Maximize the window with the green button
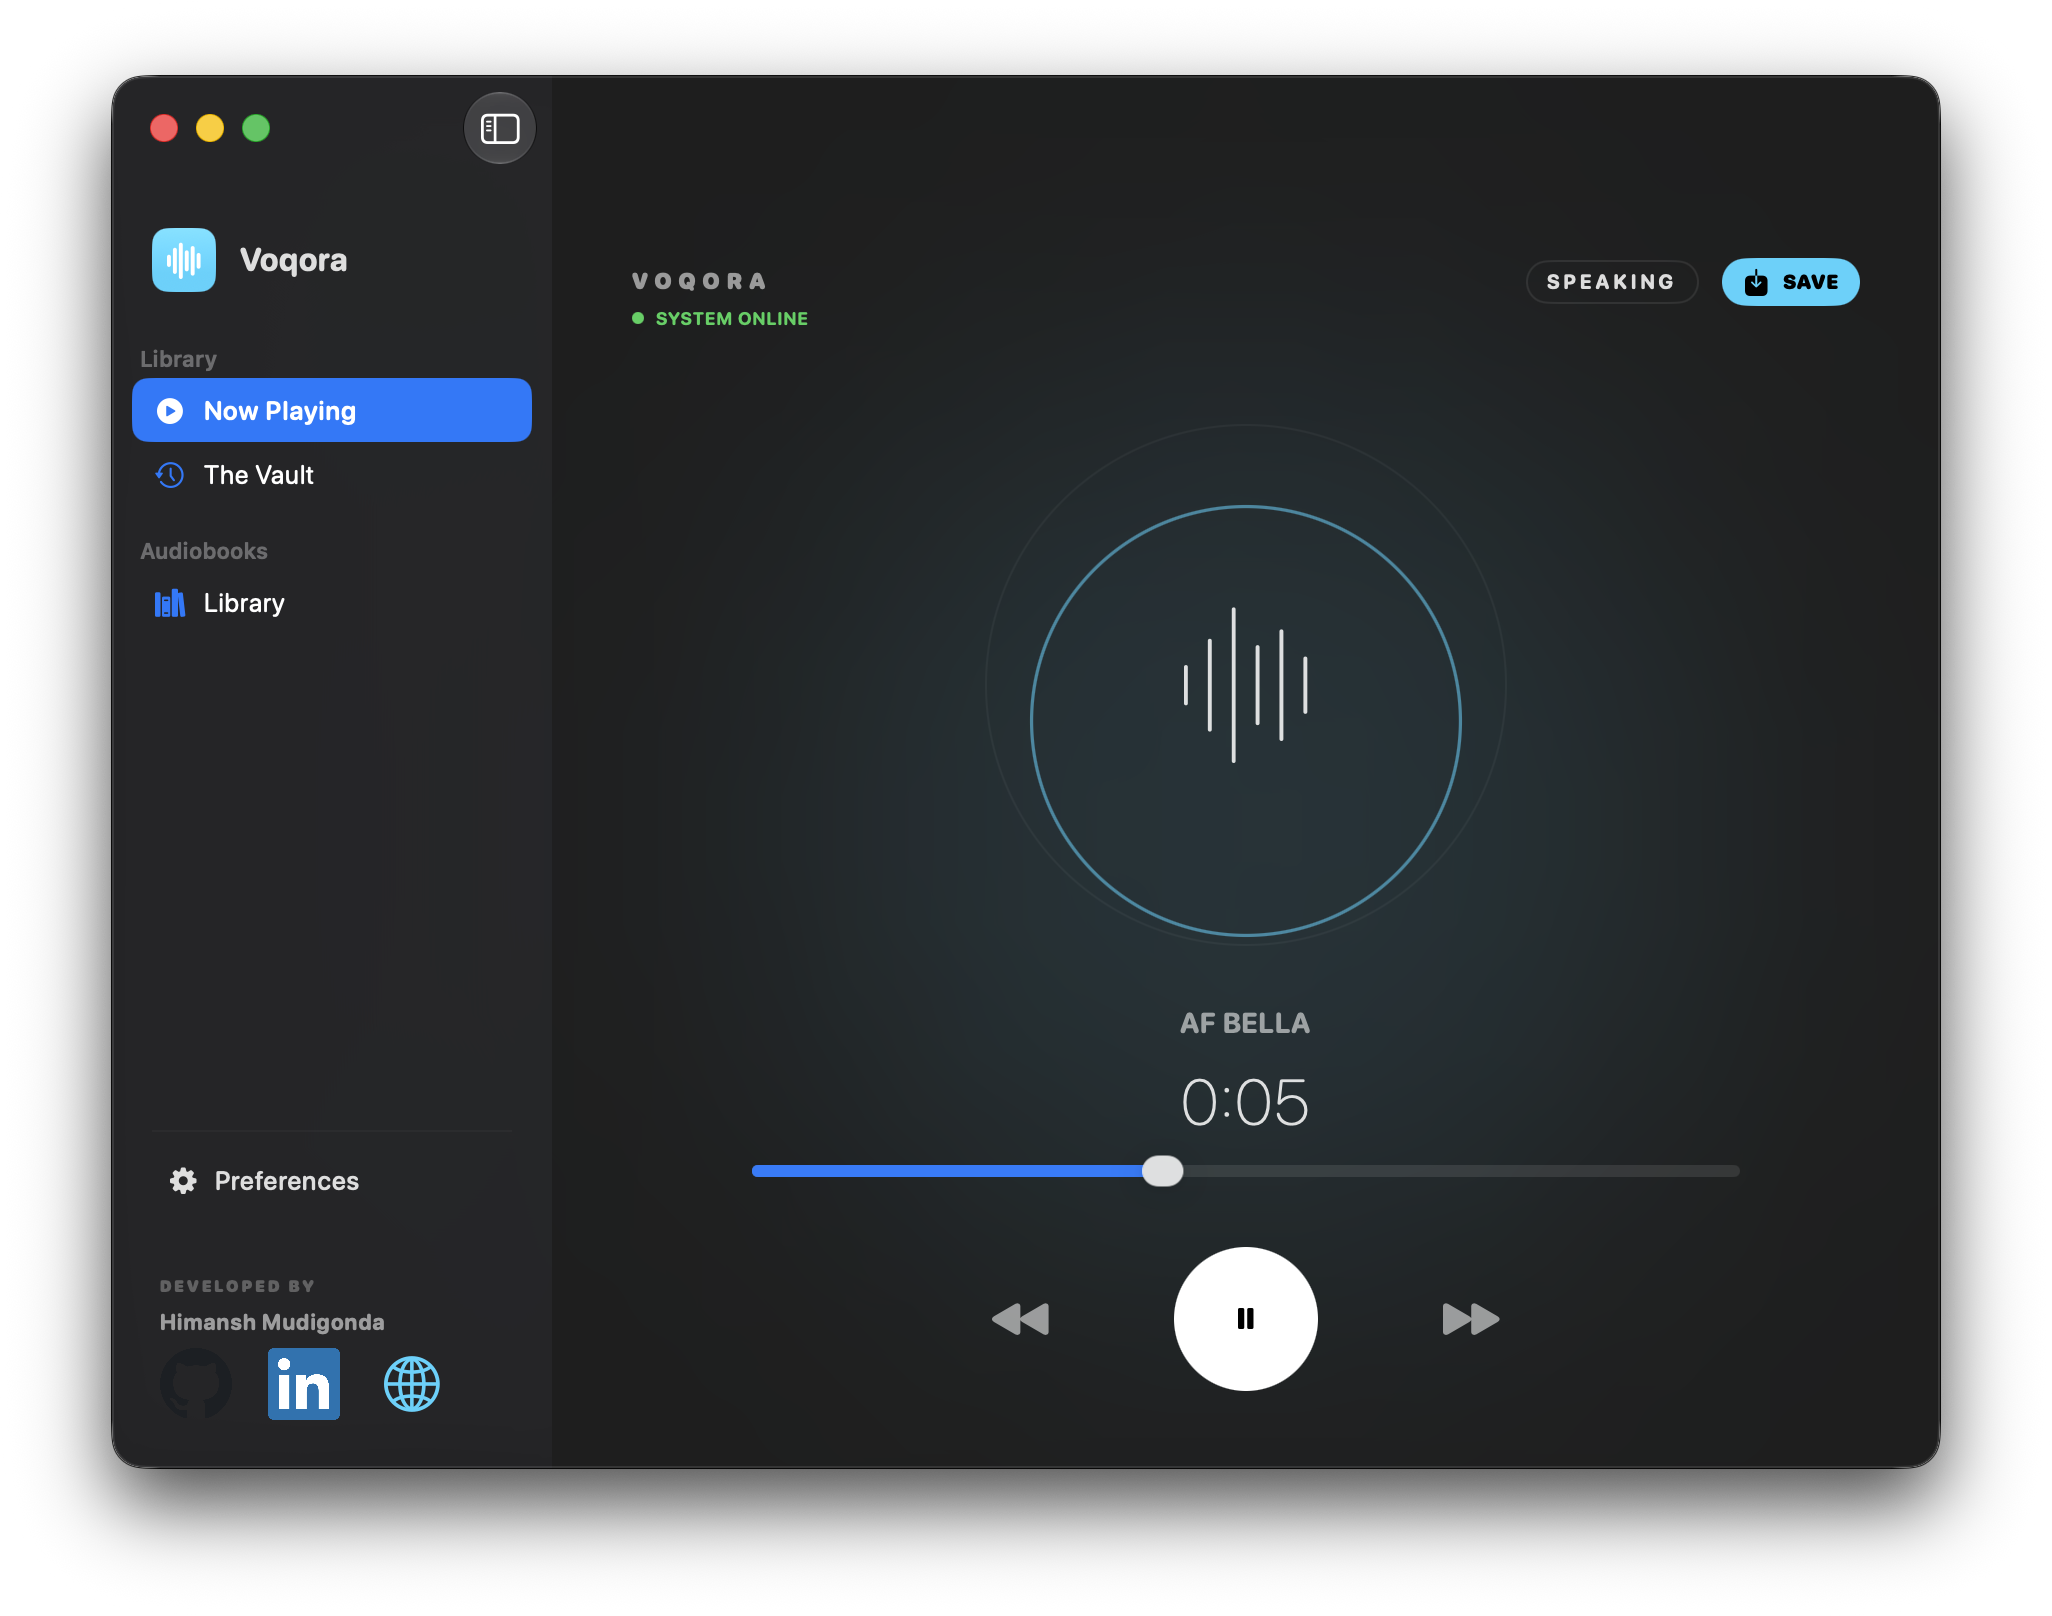 point(256,128)
